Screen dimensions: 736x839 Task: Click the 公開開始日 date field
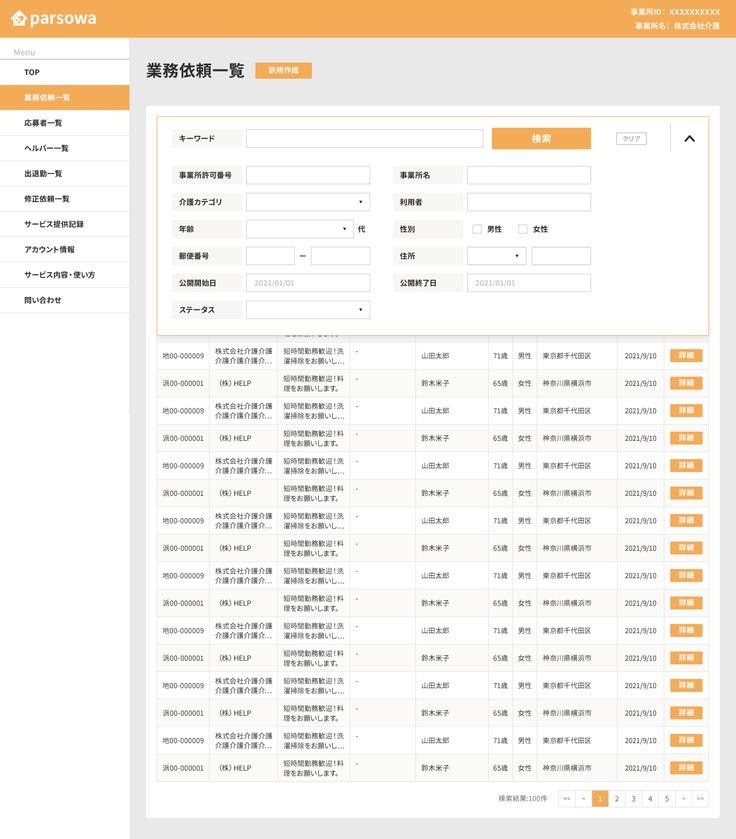(308, 283)
